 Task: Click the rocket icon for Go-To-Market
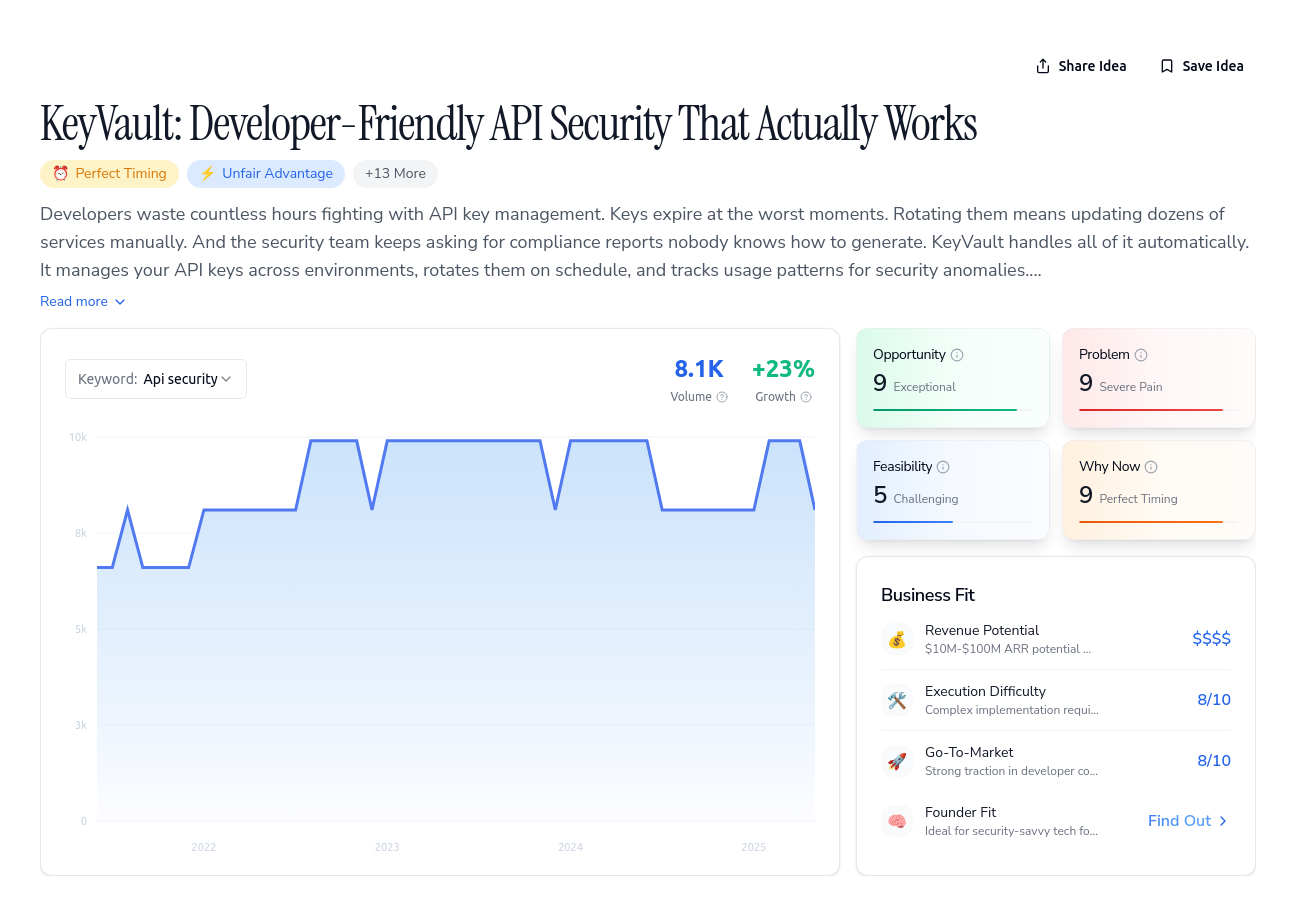(x=897, y=761)
